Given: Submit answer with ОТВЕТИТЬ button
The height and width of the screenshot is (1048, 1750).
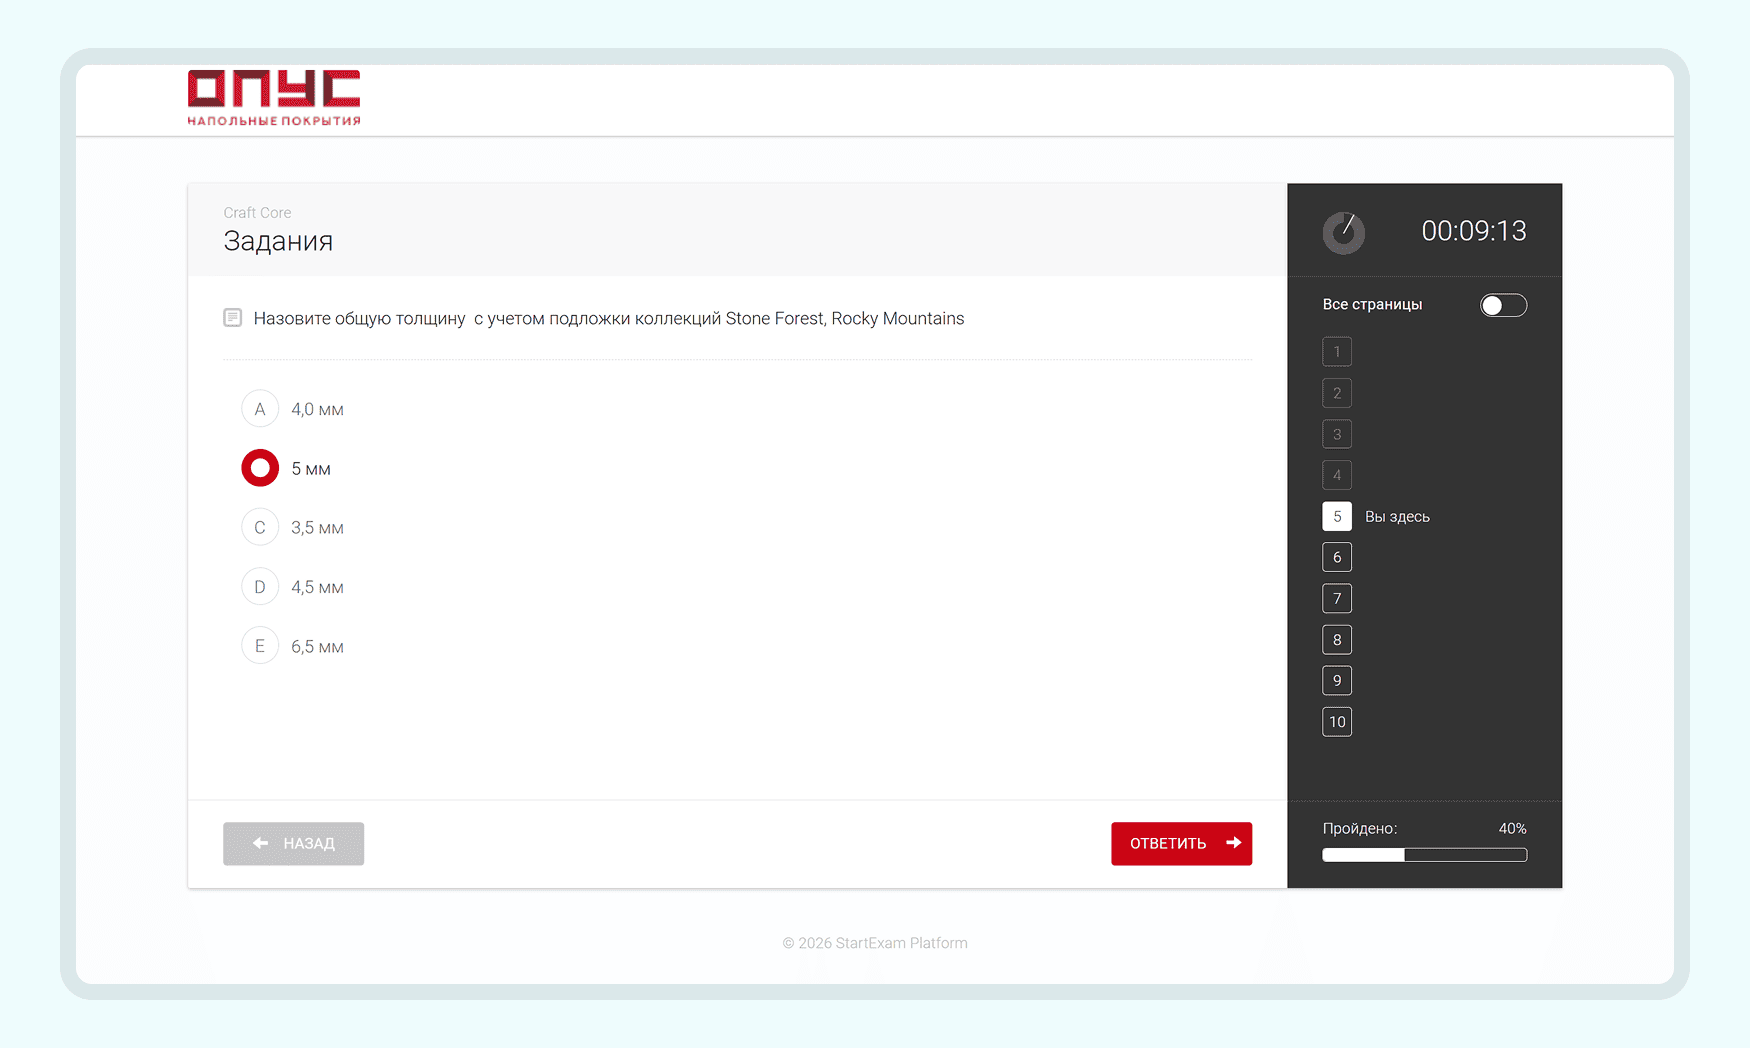Looking at the screenshot, I should click(1181, 843).
